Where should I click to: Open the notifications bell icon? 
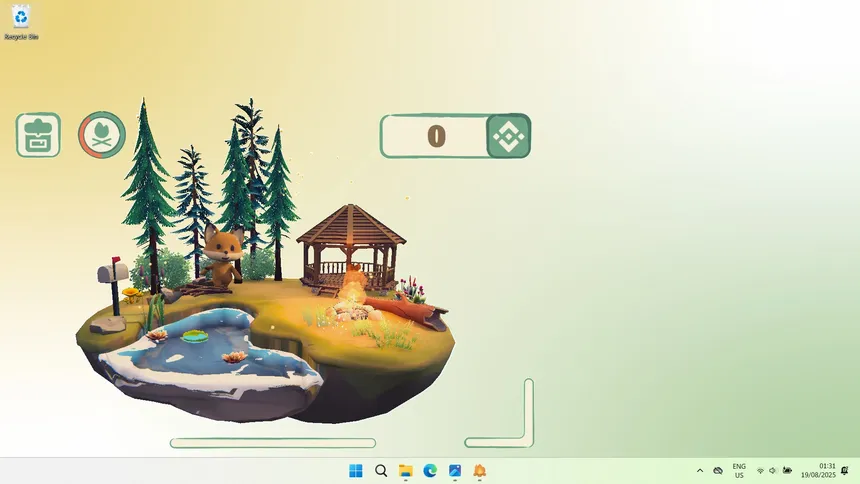[x=845, y=470]
